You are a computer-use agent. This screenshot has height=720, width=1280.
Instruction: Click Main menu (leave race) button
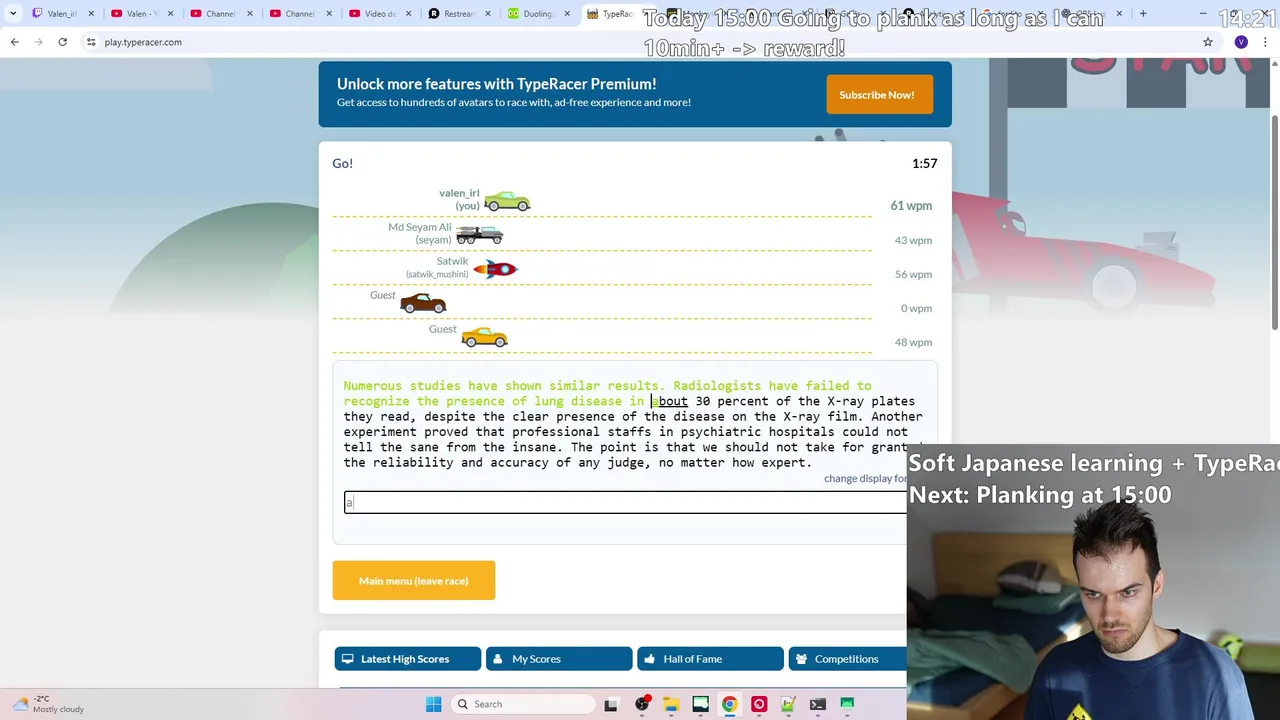tap(414, 581)
